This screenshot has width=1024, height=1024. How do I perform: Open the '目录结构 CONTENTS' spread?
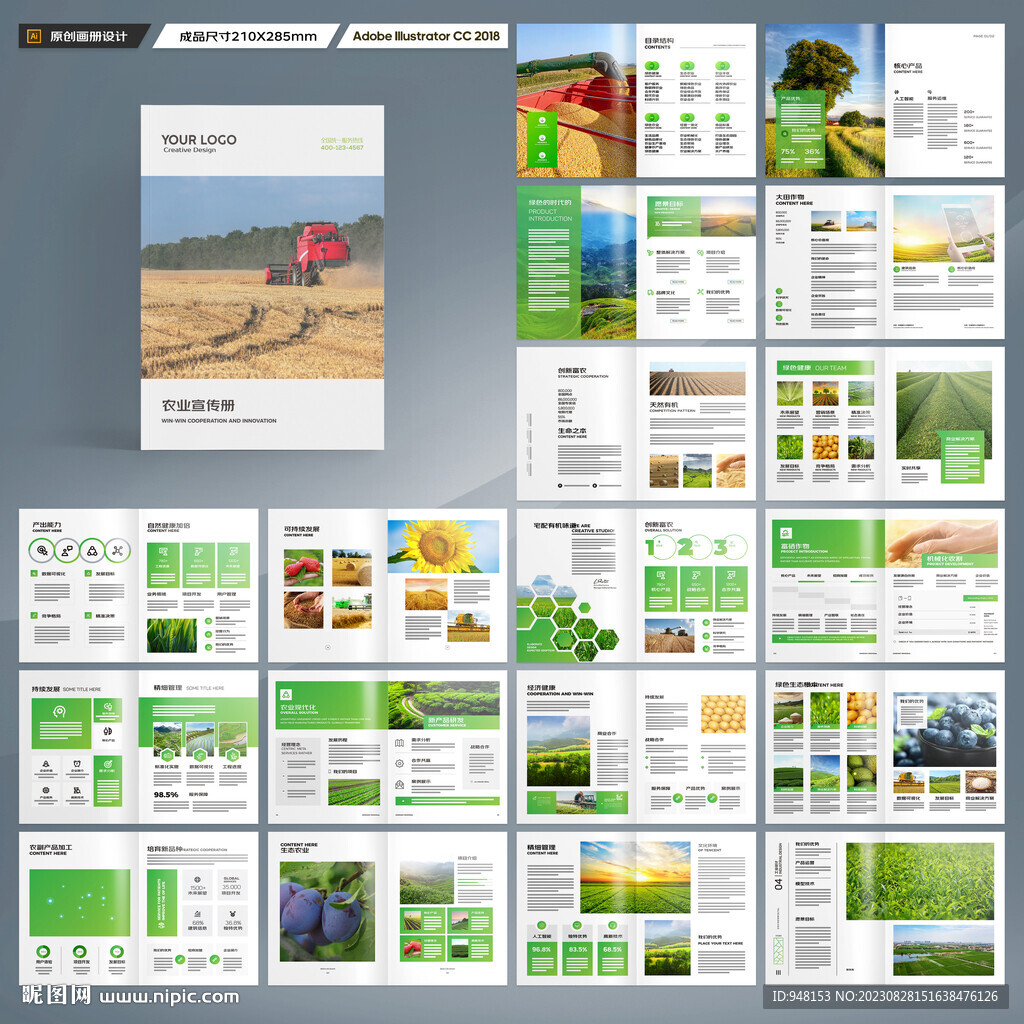[636, 101]
